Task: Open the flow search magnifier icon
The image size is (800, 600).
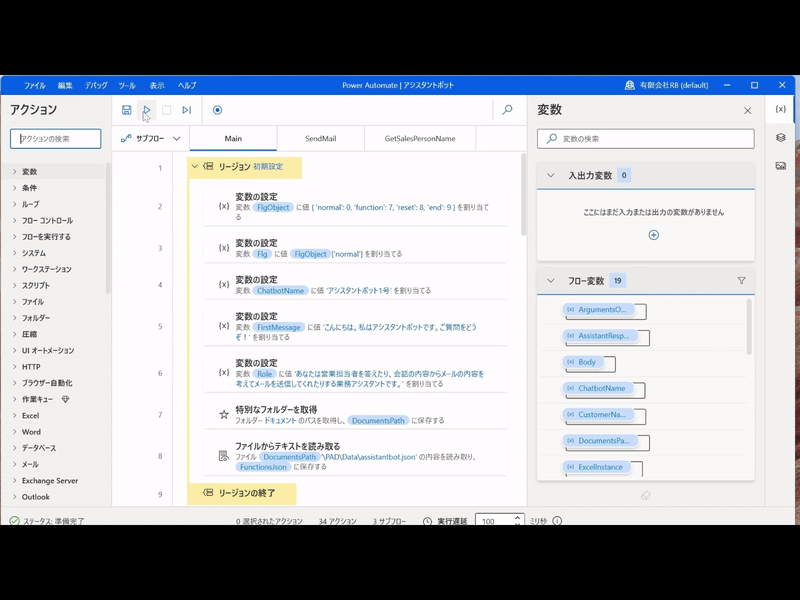Action: point(507,110)
